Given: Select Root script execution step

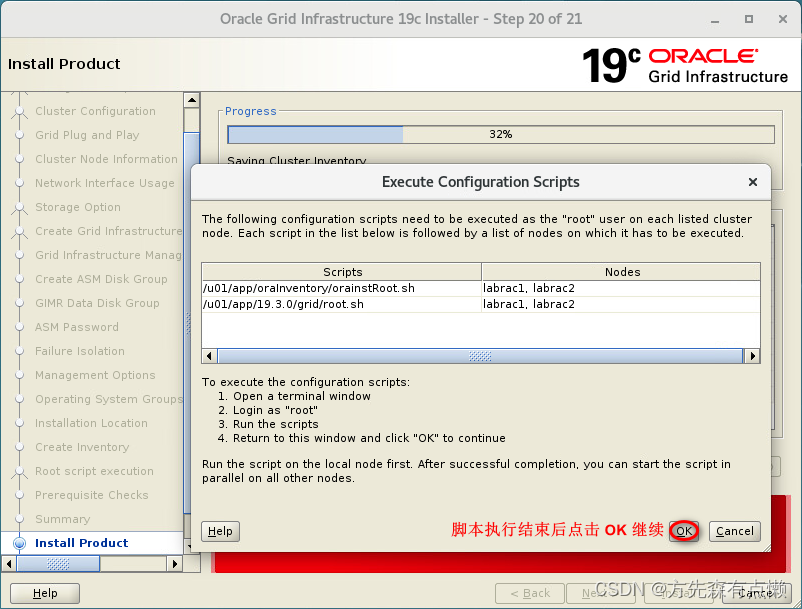Looking at the screenshot, I should tap(94, 471).
